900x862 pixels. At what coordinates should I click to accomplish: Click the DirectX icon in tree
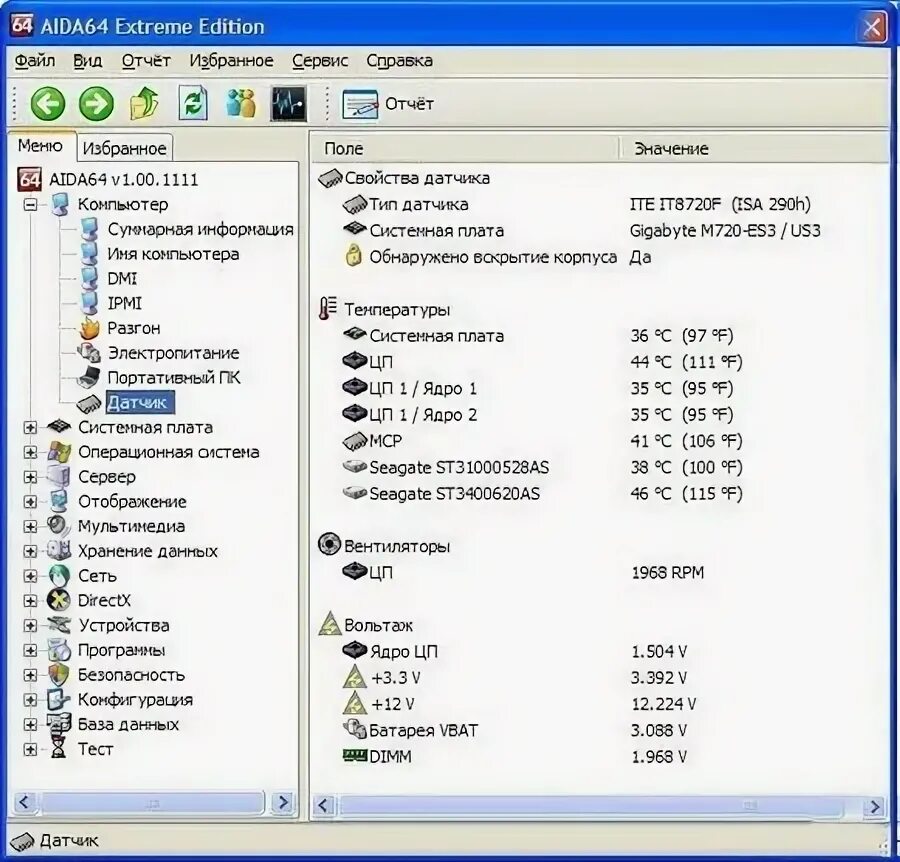(x=59, y=601)
